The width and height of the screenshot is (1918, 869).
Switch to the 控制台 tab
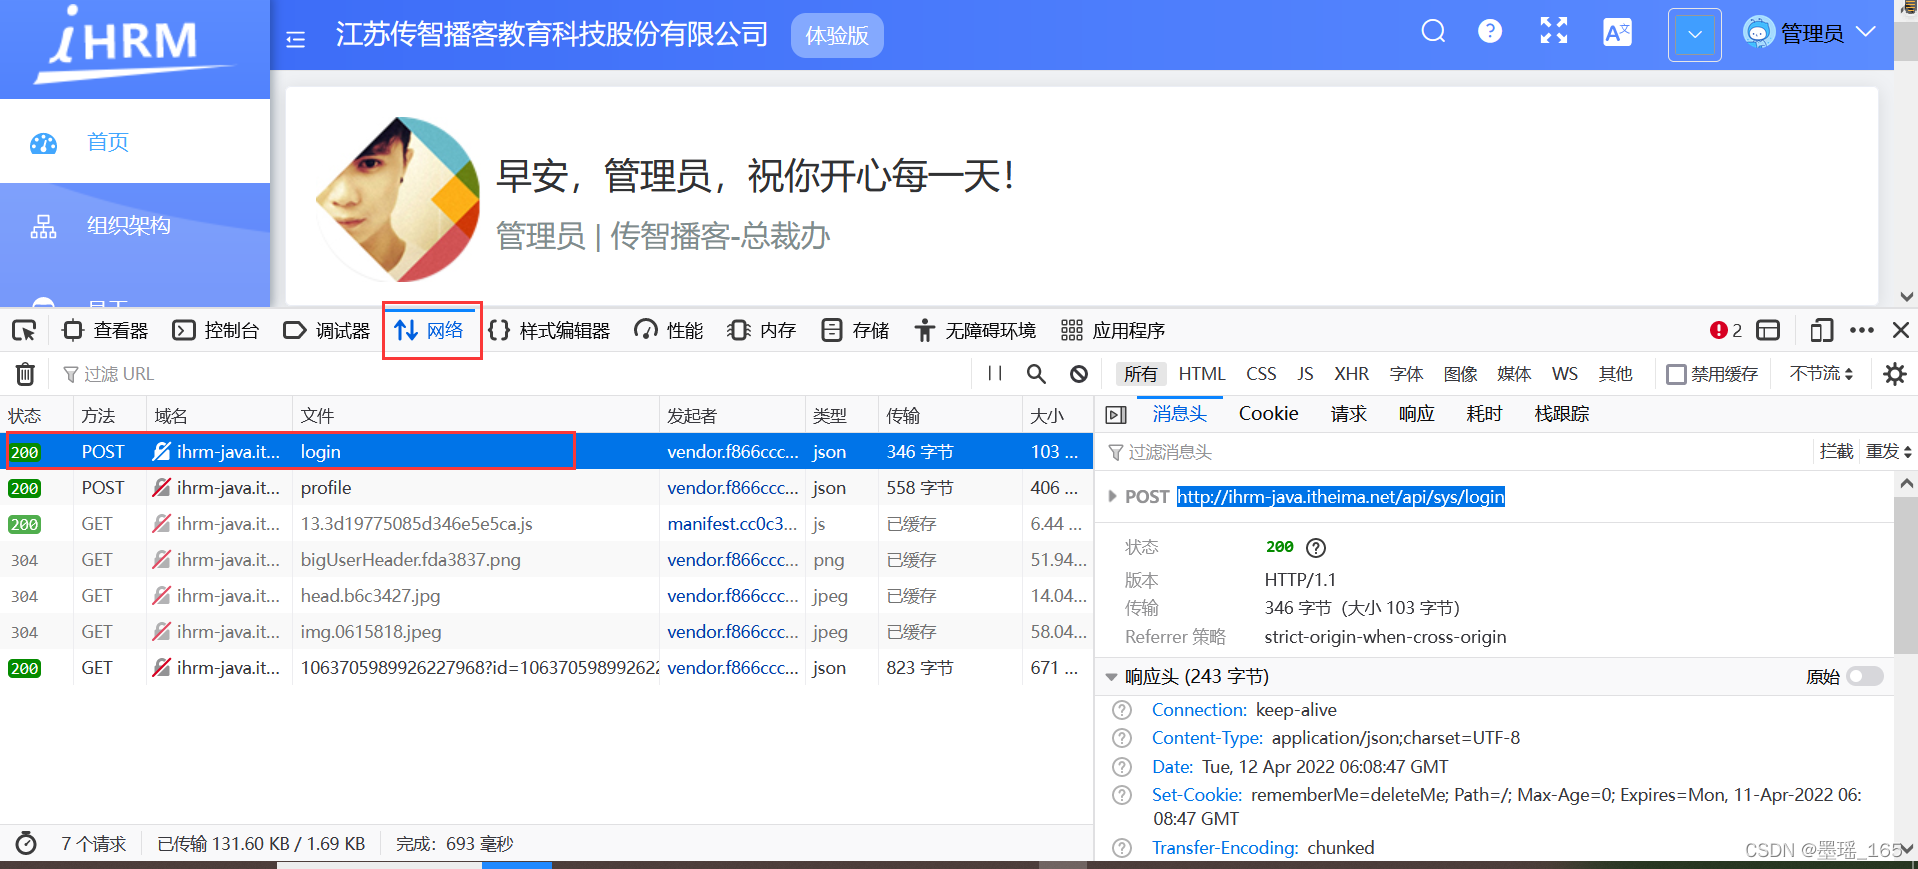click(x=216, y=330)
